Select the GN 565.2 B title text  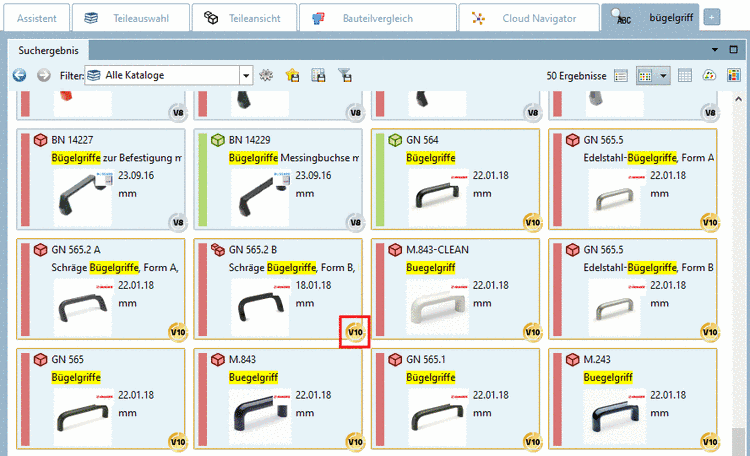[x=253, y=249]
